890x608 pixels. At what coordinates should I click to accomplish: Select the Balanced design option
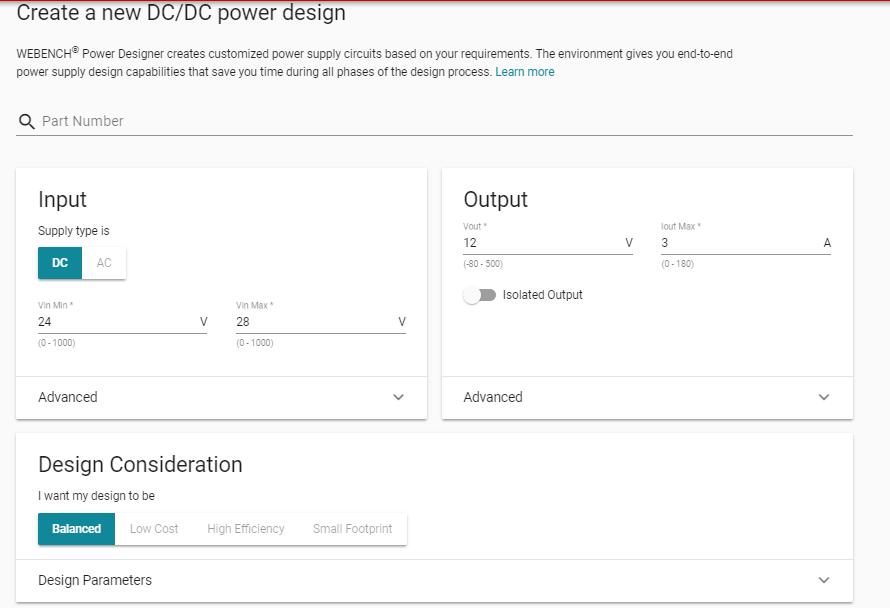coord(77,529)
